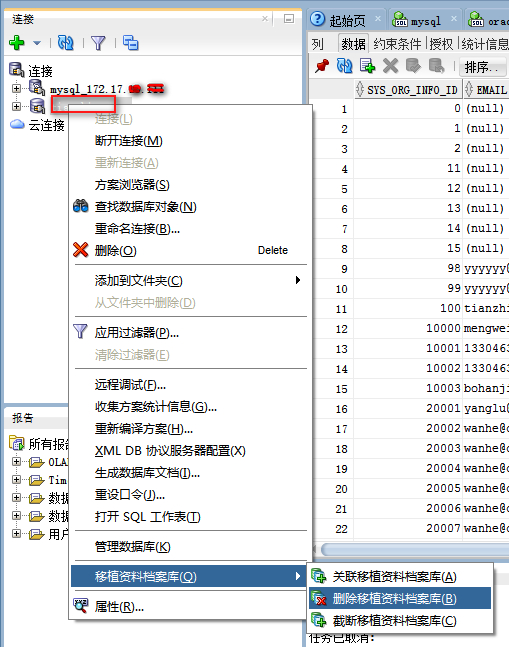Choose 生成数据库文档(I)... menu entry

click(147, 472)
